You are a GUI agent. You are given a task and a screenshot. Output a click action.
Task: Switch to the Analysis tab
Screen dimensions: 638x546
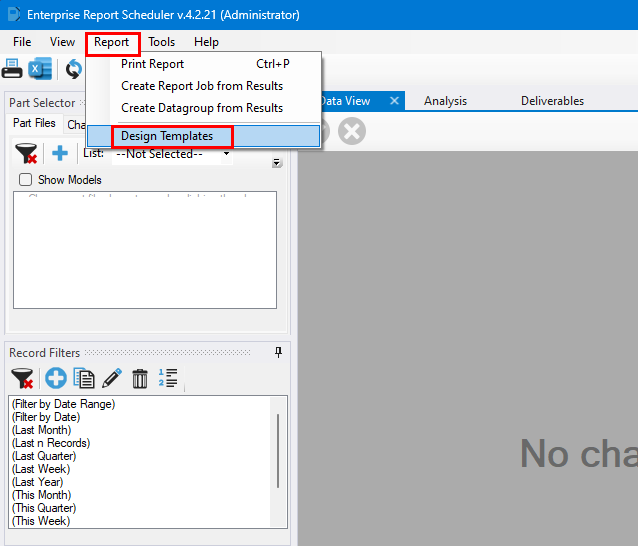445,101
